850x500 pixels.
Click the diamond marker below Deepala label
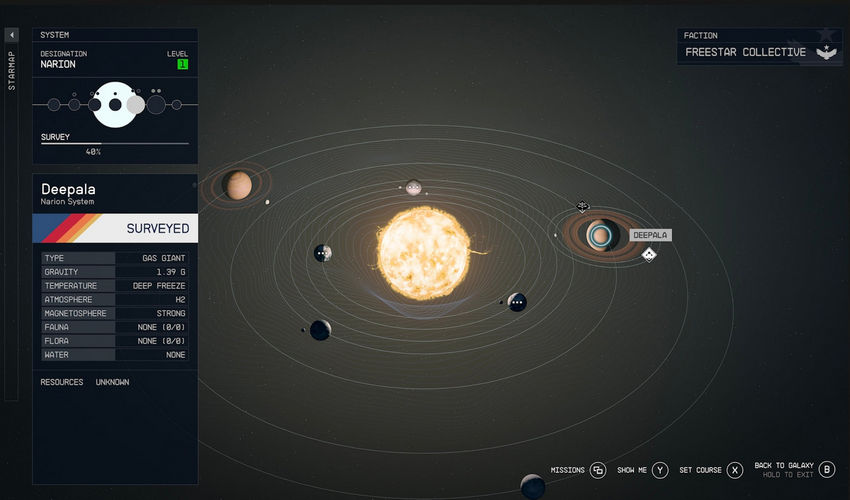(649, 254)
